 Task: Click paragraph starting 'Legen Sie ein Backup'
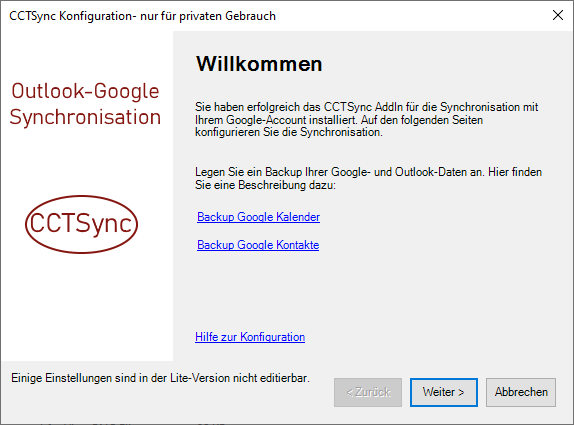[x=368, y=178]
